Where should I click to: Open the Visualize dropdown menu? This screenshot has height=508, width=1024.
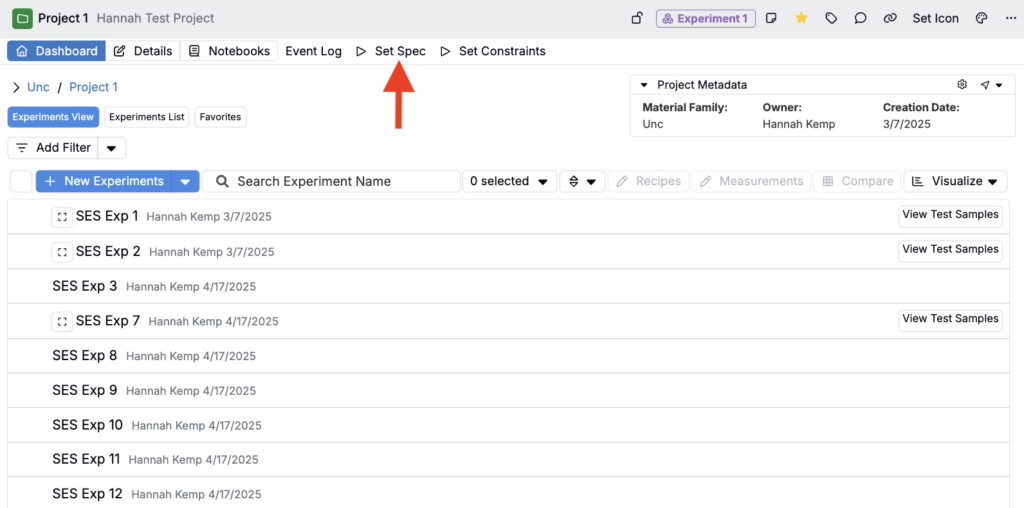[x=955, y=181]
